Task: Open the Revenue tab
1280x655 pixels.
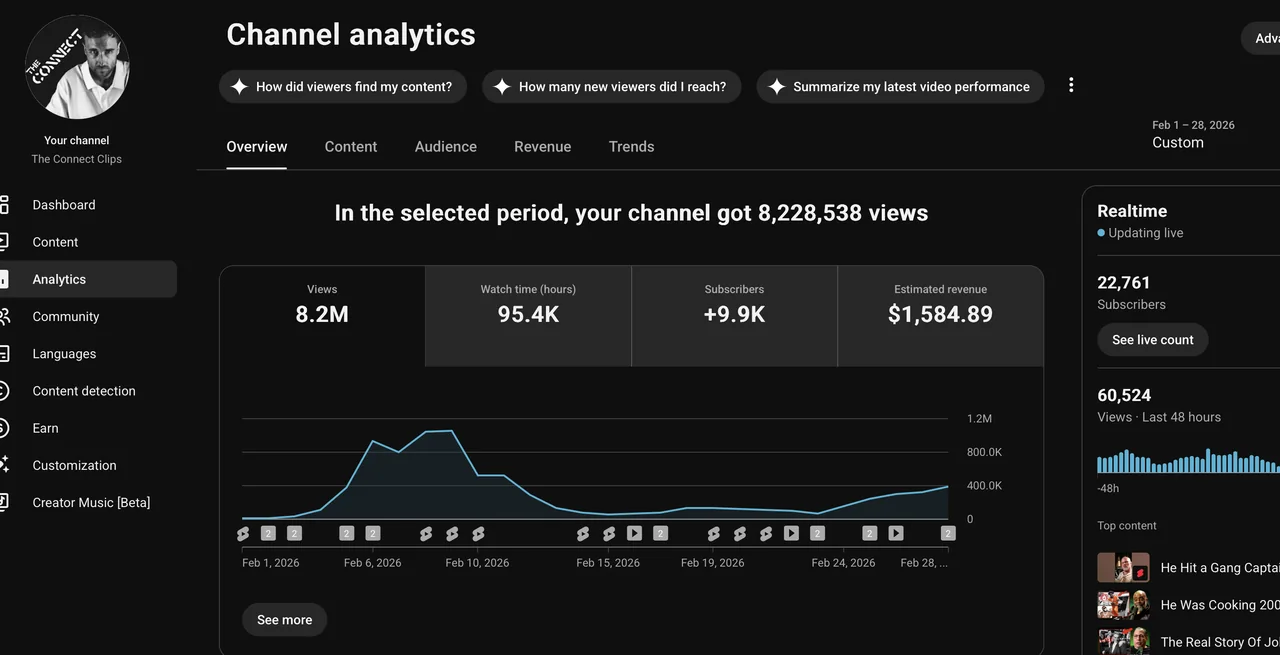Action: [543, 147]
